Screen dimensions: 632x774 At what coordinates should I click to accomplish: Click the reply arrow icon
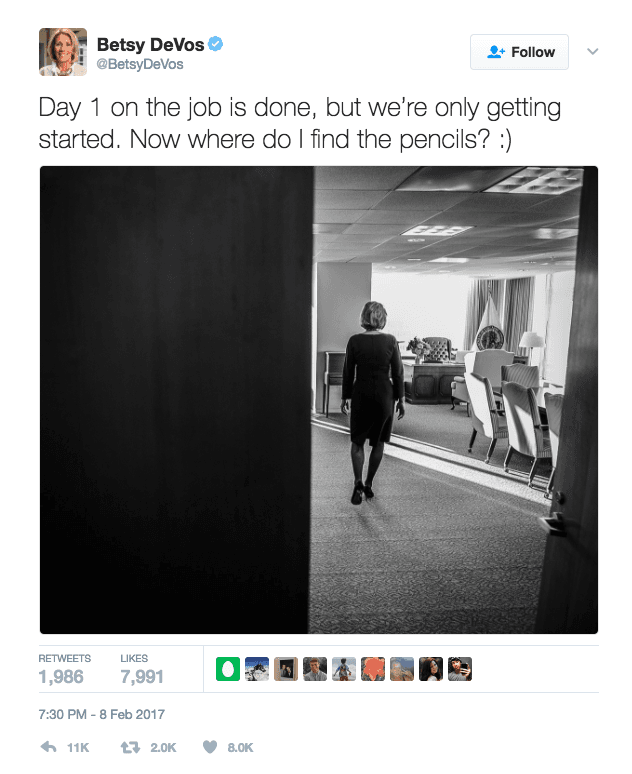pyautogui.click(x=48, y=747)
